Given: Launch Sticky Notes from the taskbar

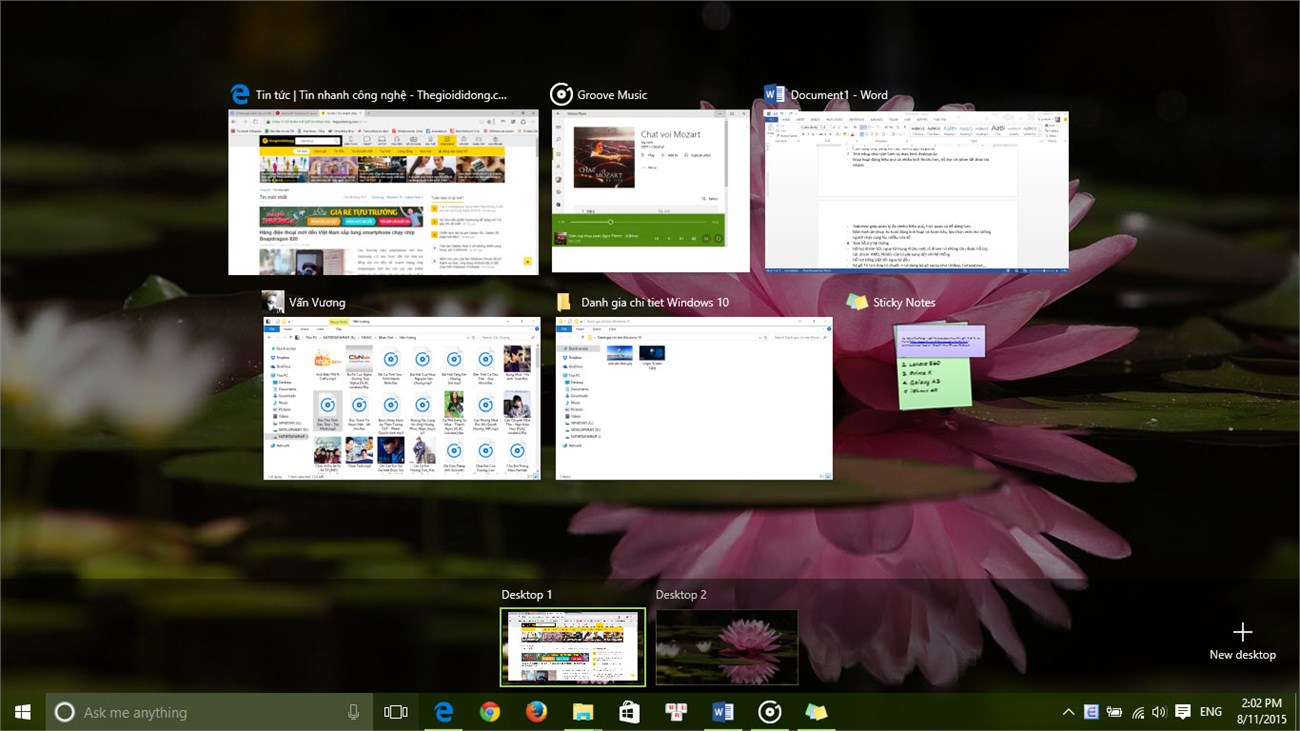Looking at the screenshot, I should 815,712.
